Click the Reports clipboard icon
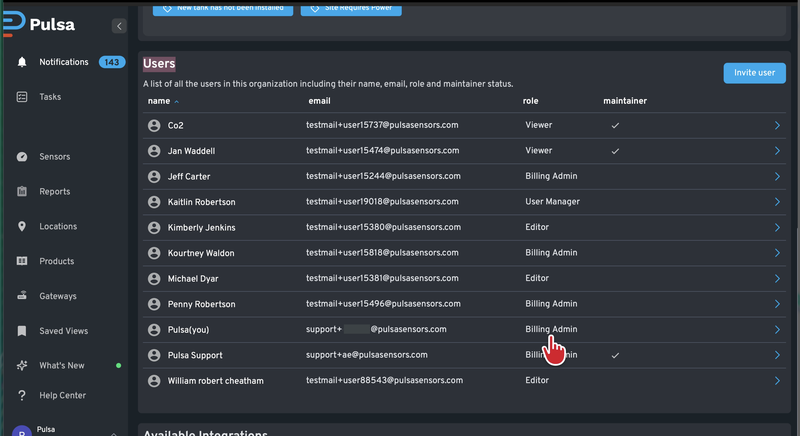Viewport: 800px width, 436px height. click(x=22, y=192)
